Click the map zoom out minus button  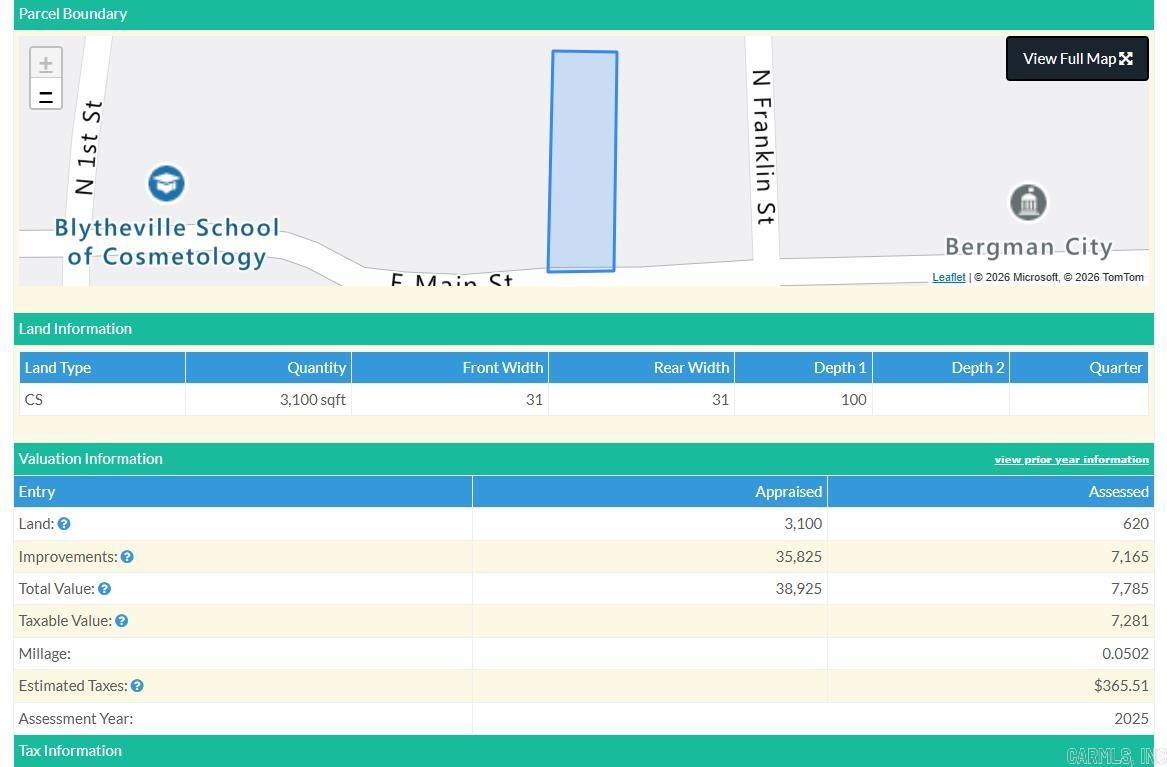tap(46, 96)
